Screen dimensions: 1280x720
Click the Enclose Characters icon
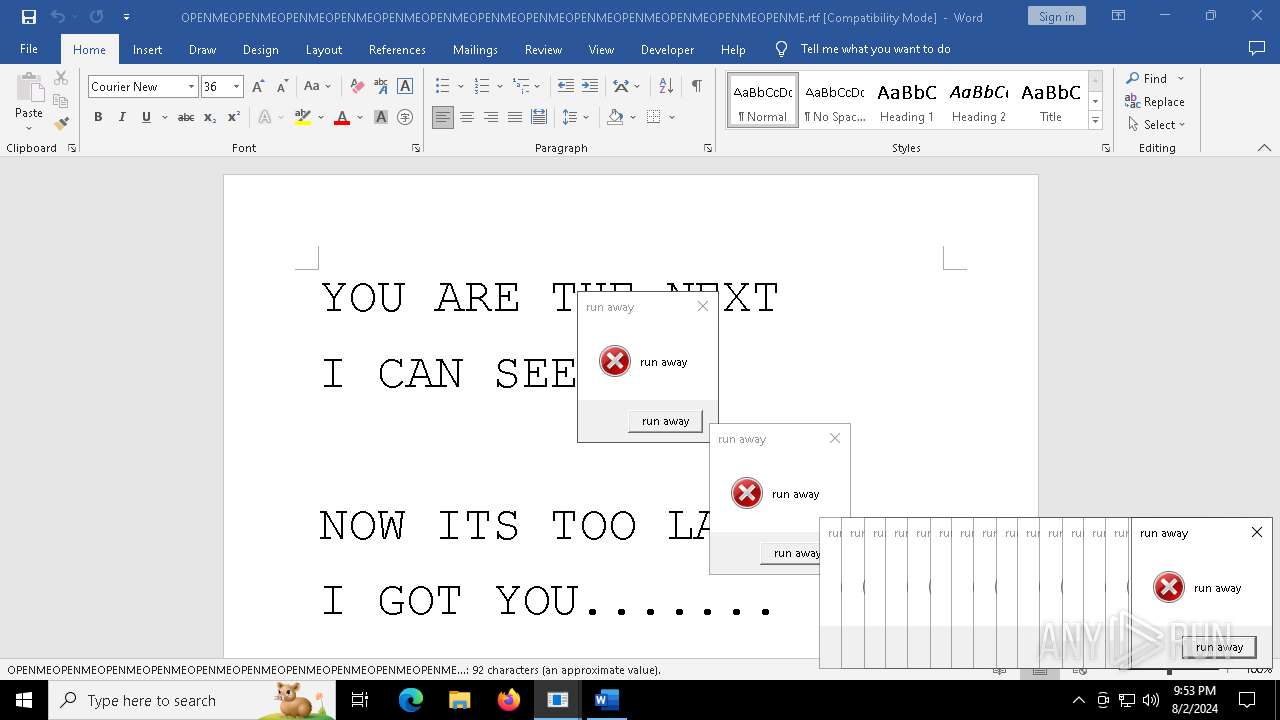click(405, 117)
